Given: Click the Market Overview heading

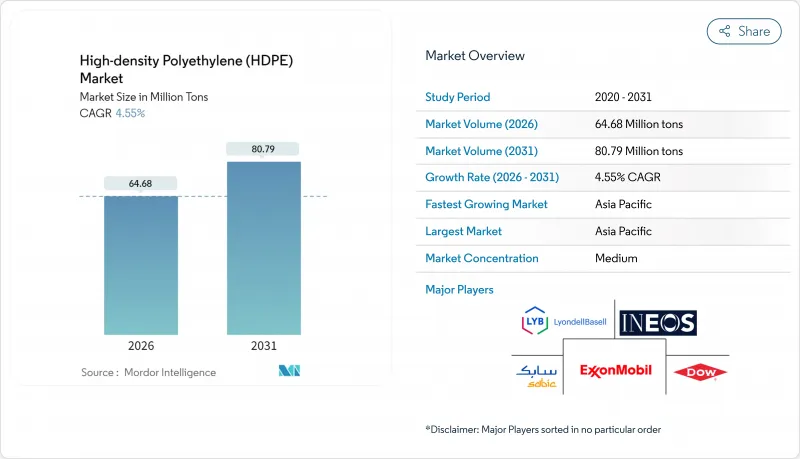Looking at the screenshot, I should [x=474, y=55].
